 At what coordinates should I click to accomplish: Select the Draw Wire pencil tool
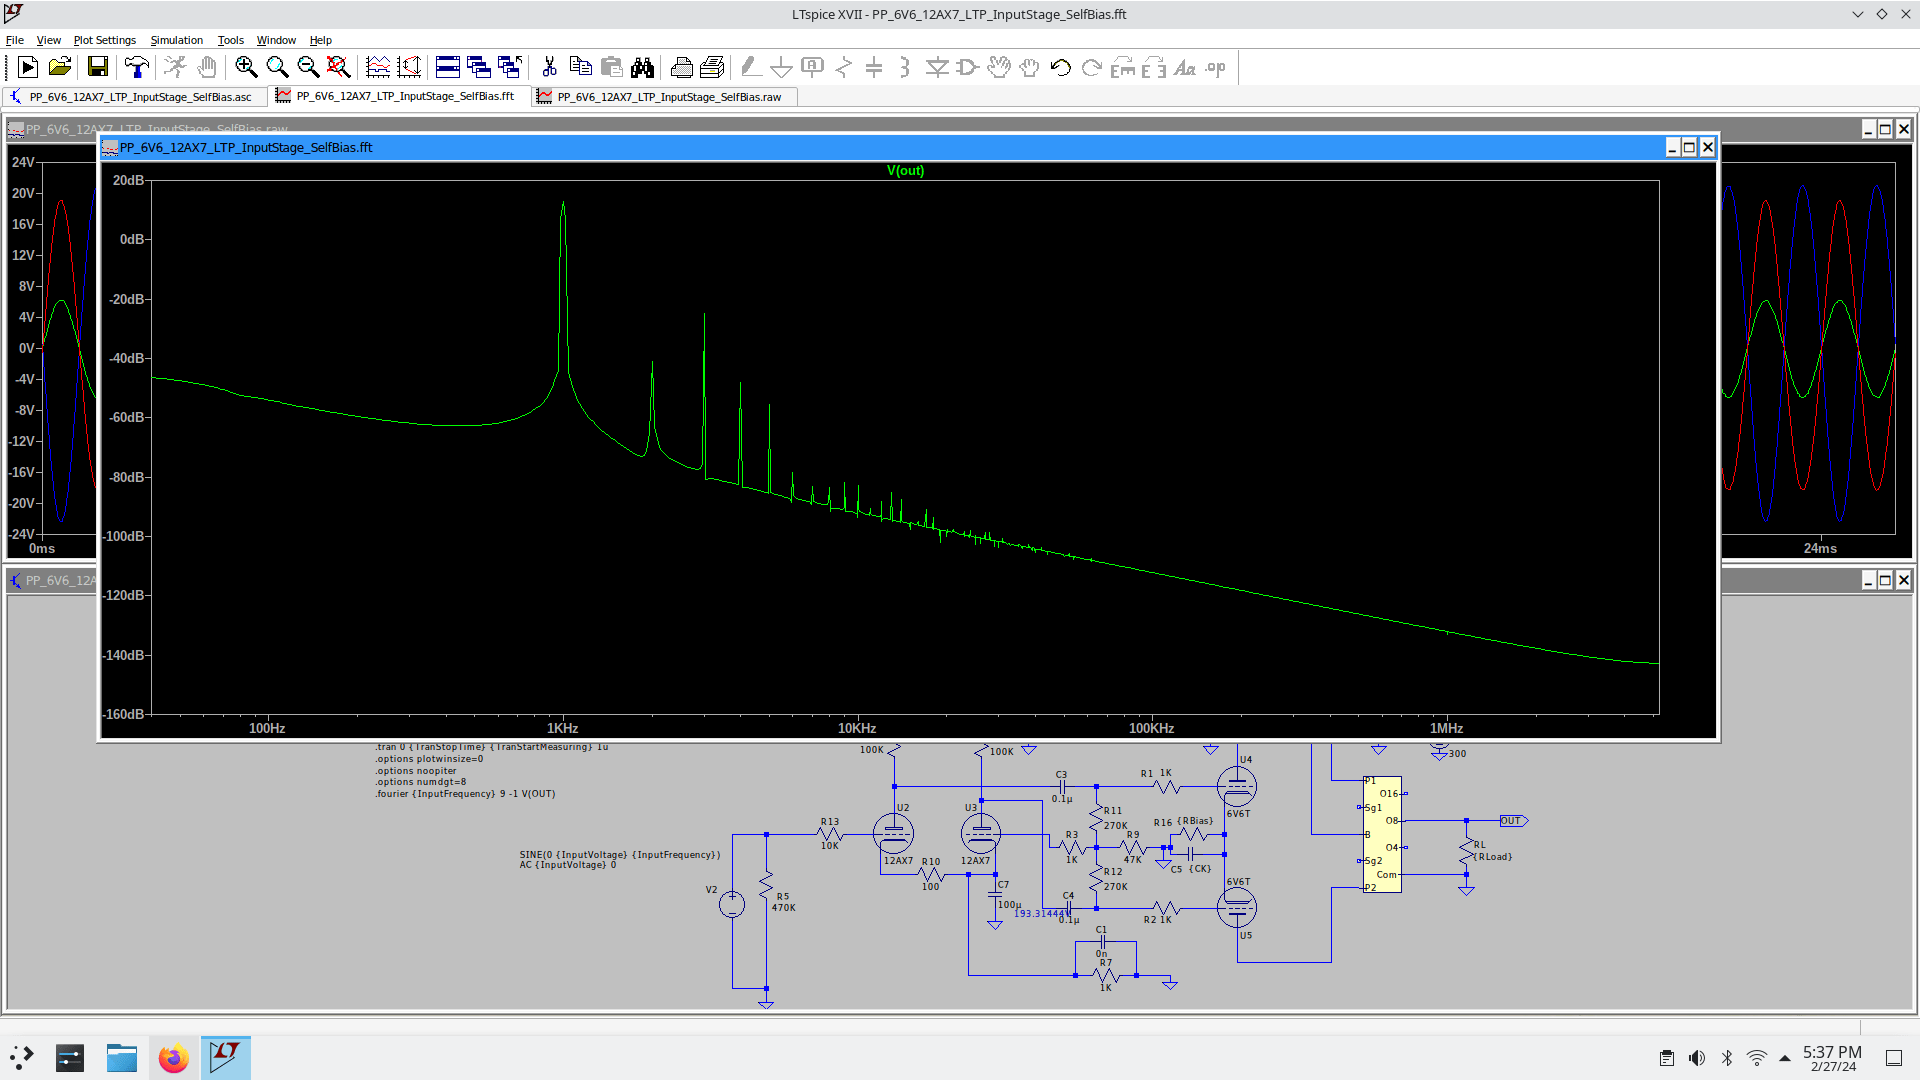pos(751,67)
